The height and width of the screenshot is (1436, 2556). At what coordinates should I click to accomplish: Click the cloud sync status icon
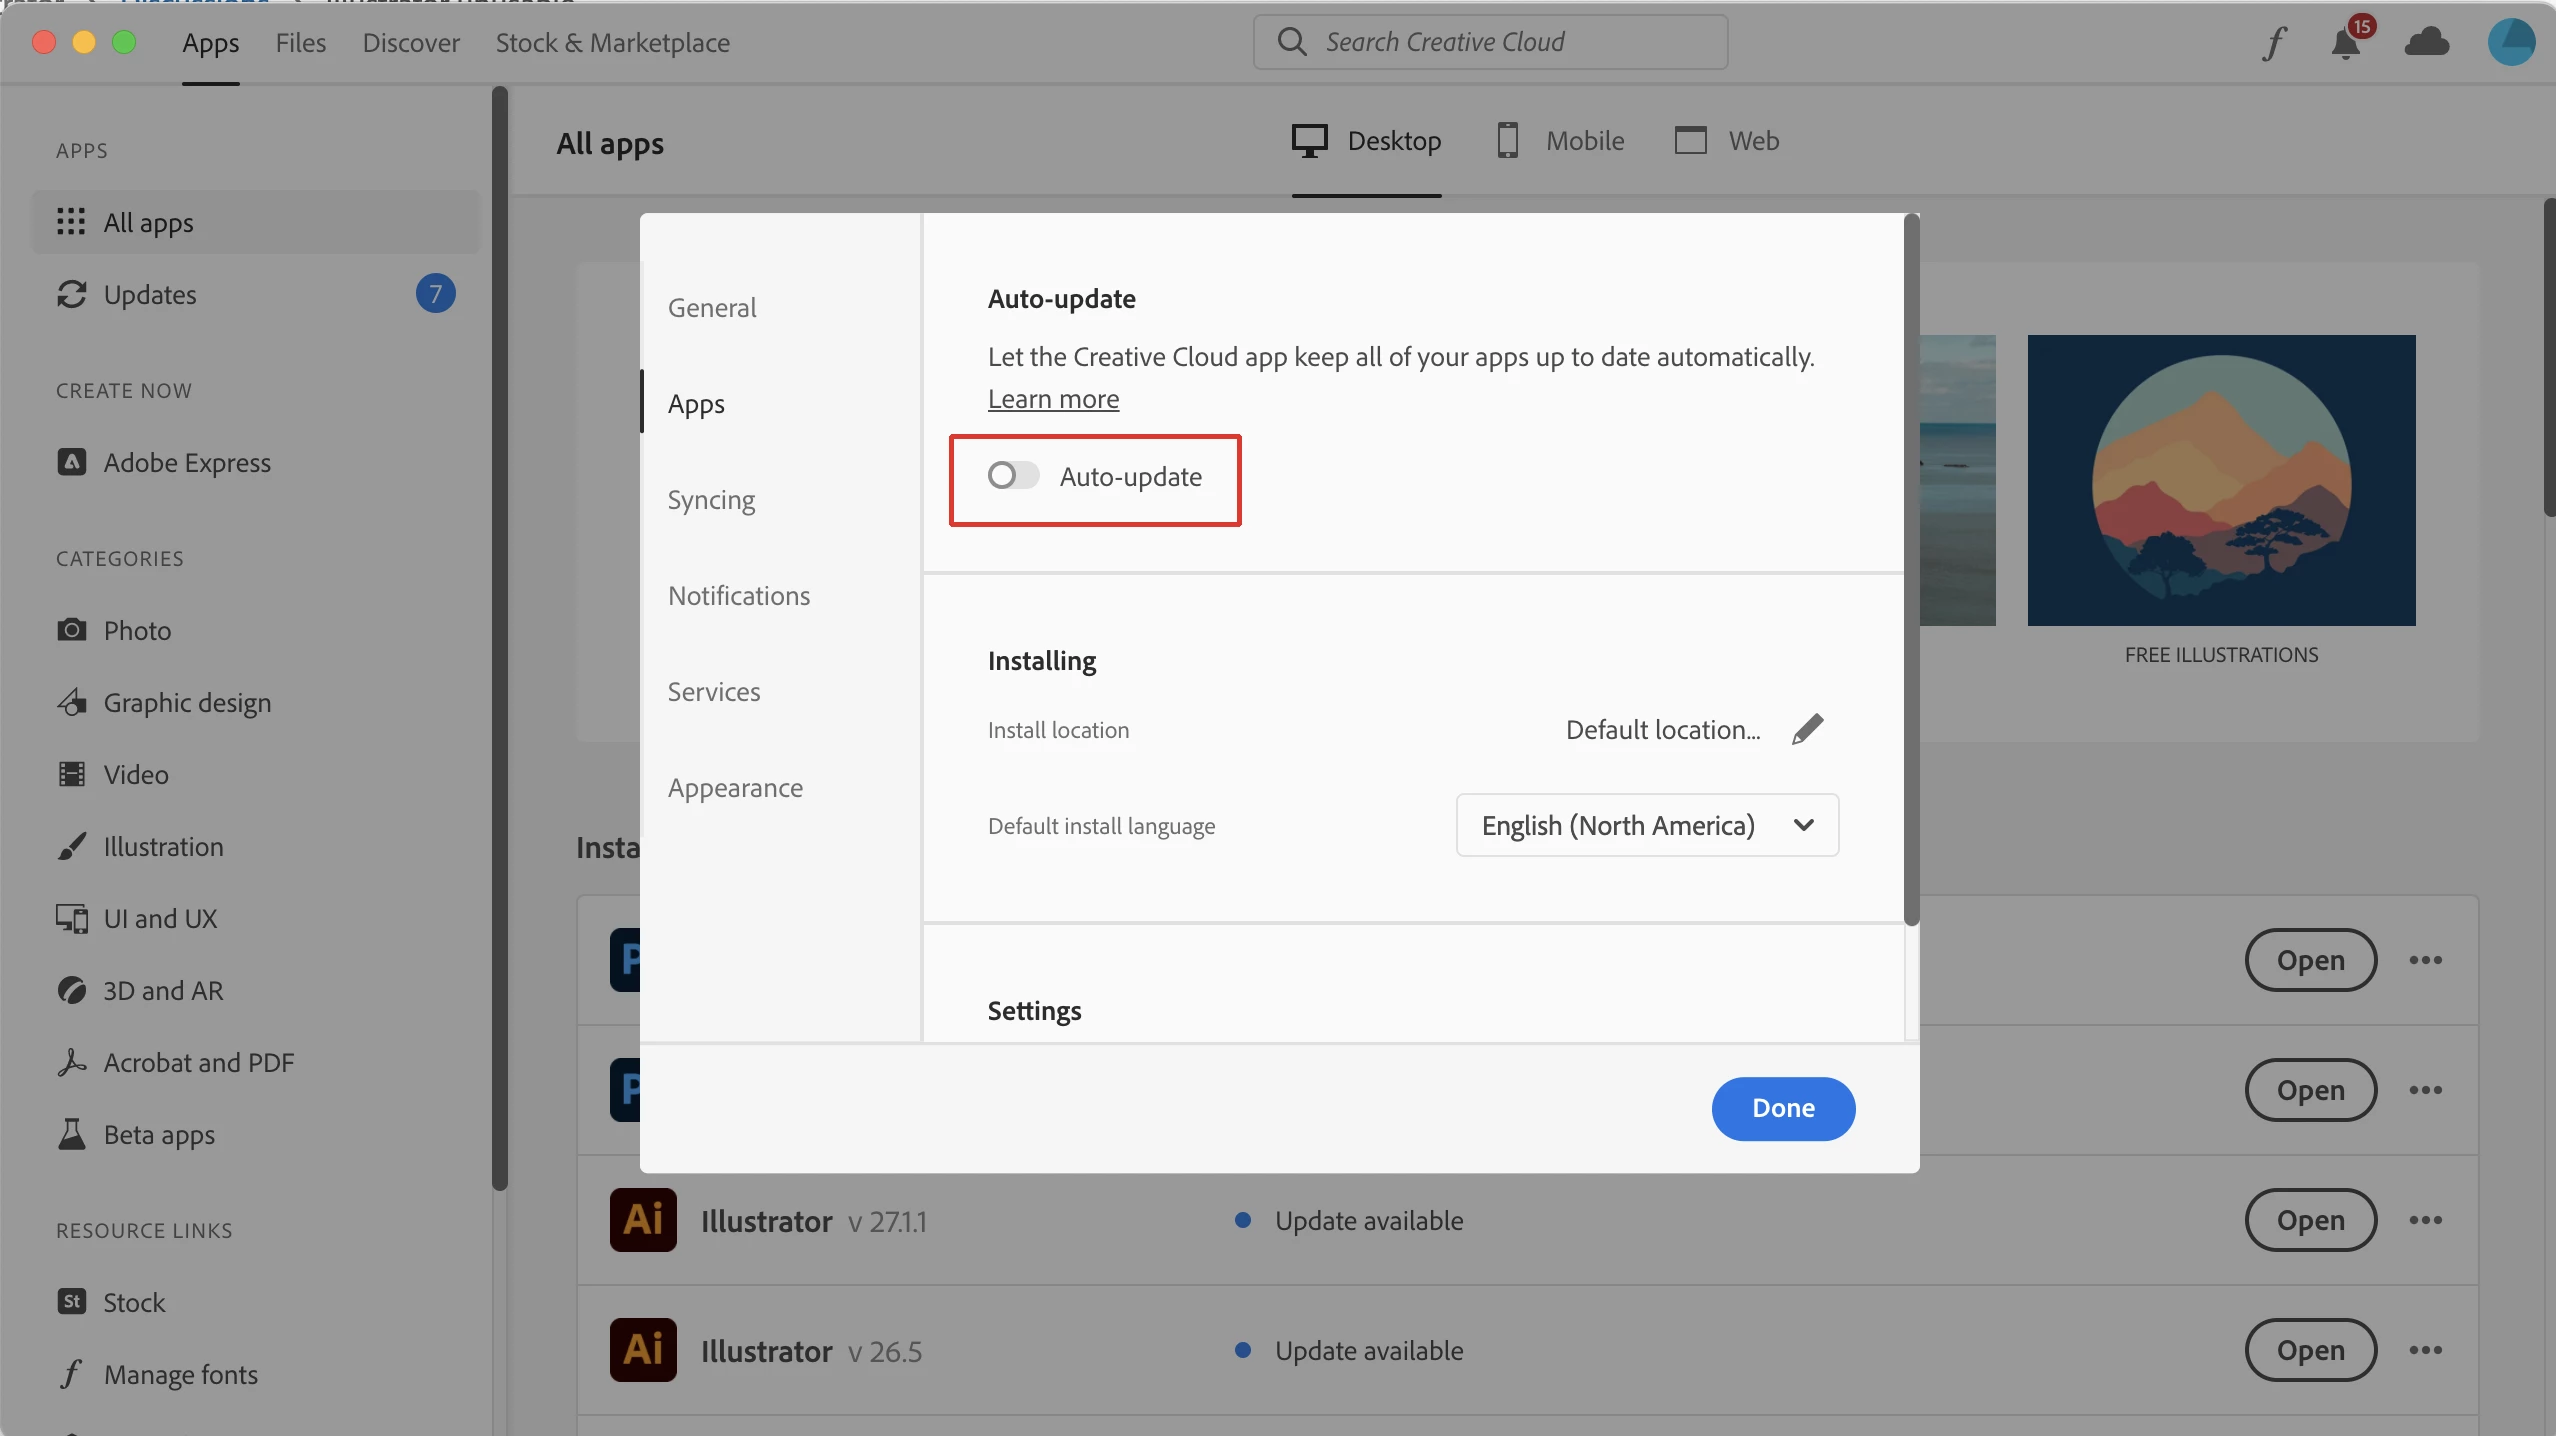coord(2427,43)
